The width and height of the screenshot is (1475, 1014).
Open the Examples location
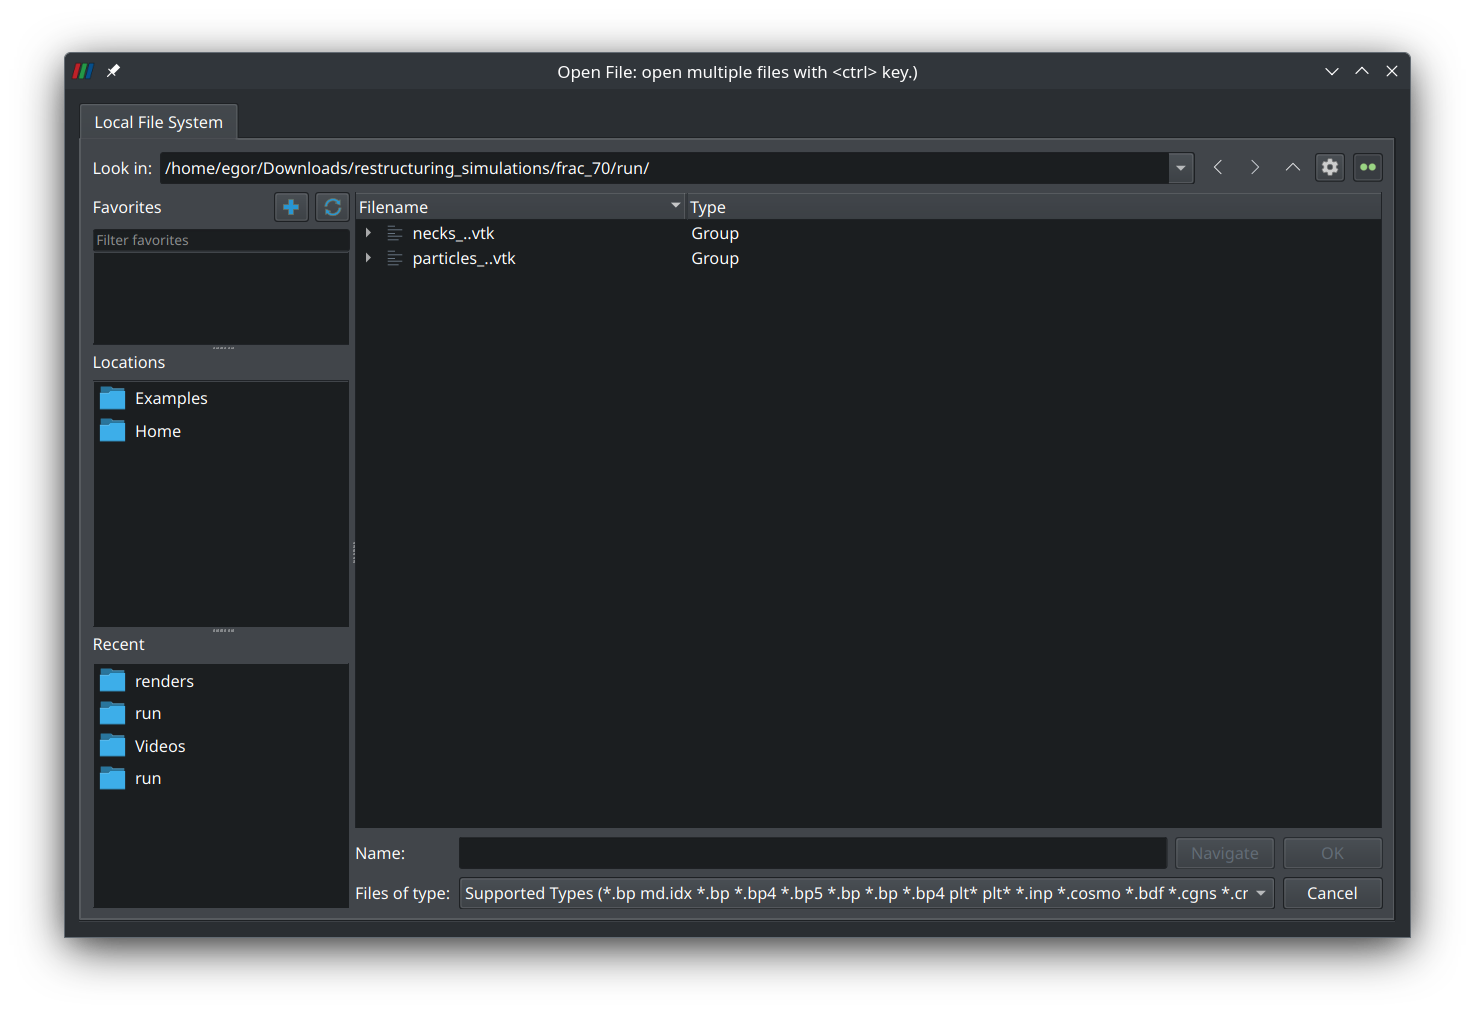[171, 398]
